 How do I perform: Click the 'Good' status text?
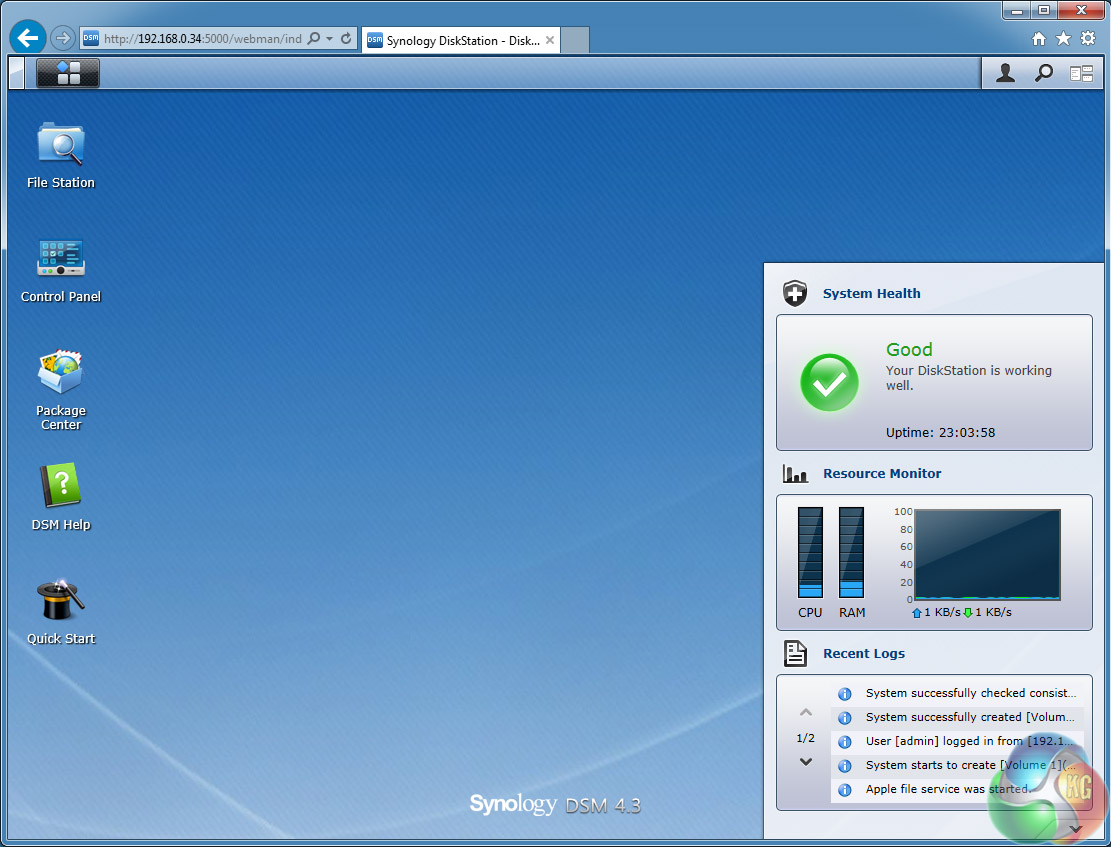tap(909, 349)
